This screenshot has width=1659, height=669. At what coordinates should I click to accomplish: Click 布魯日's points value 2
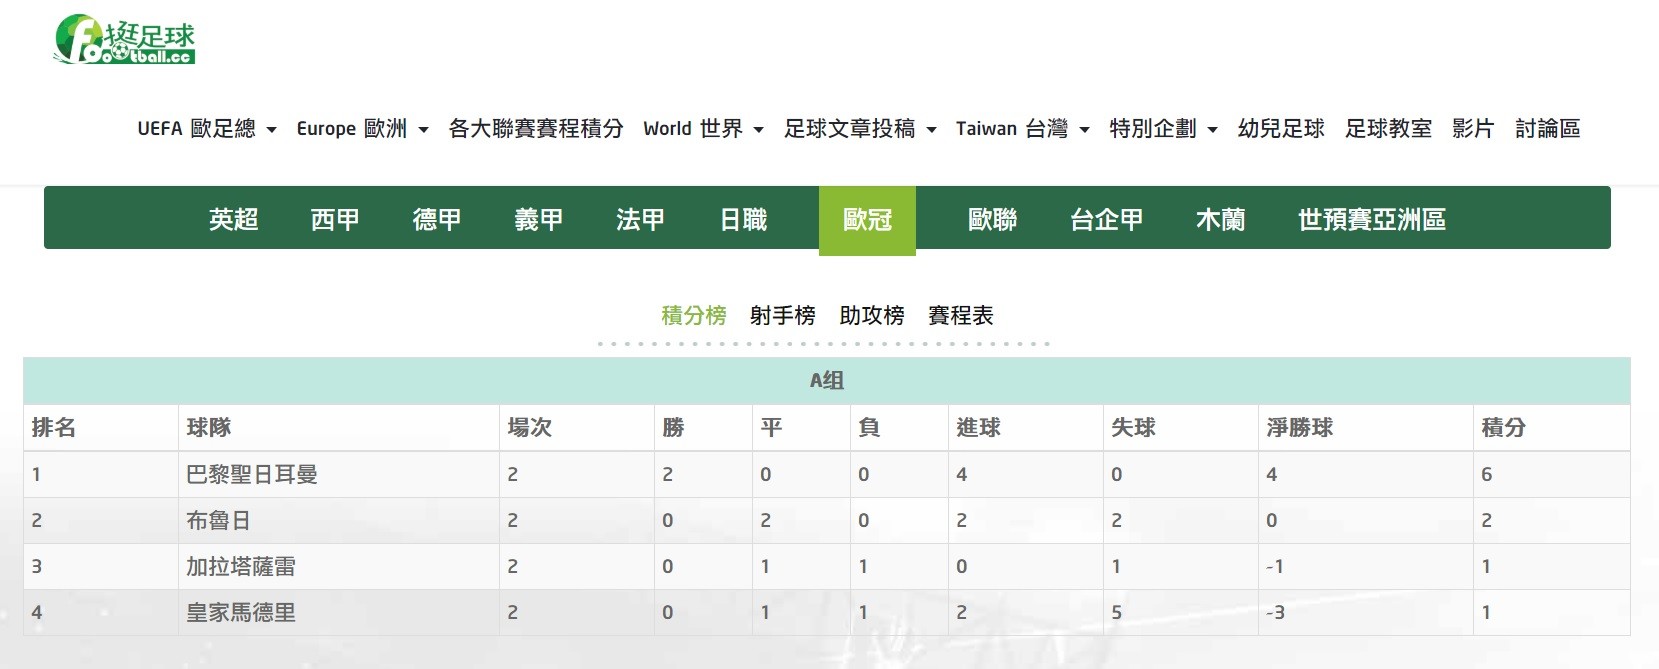tap(1487, 521)
